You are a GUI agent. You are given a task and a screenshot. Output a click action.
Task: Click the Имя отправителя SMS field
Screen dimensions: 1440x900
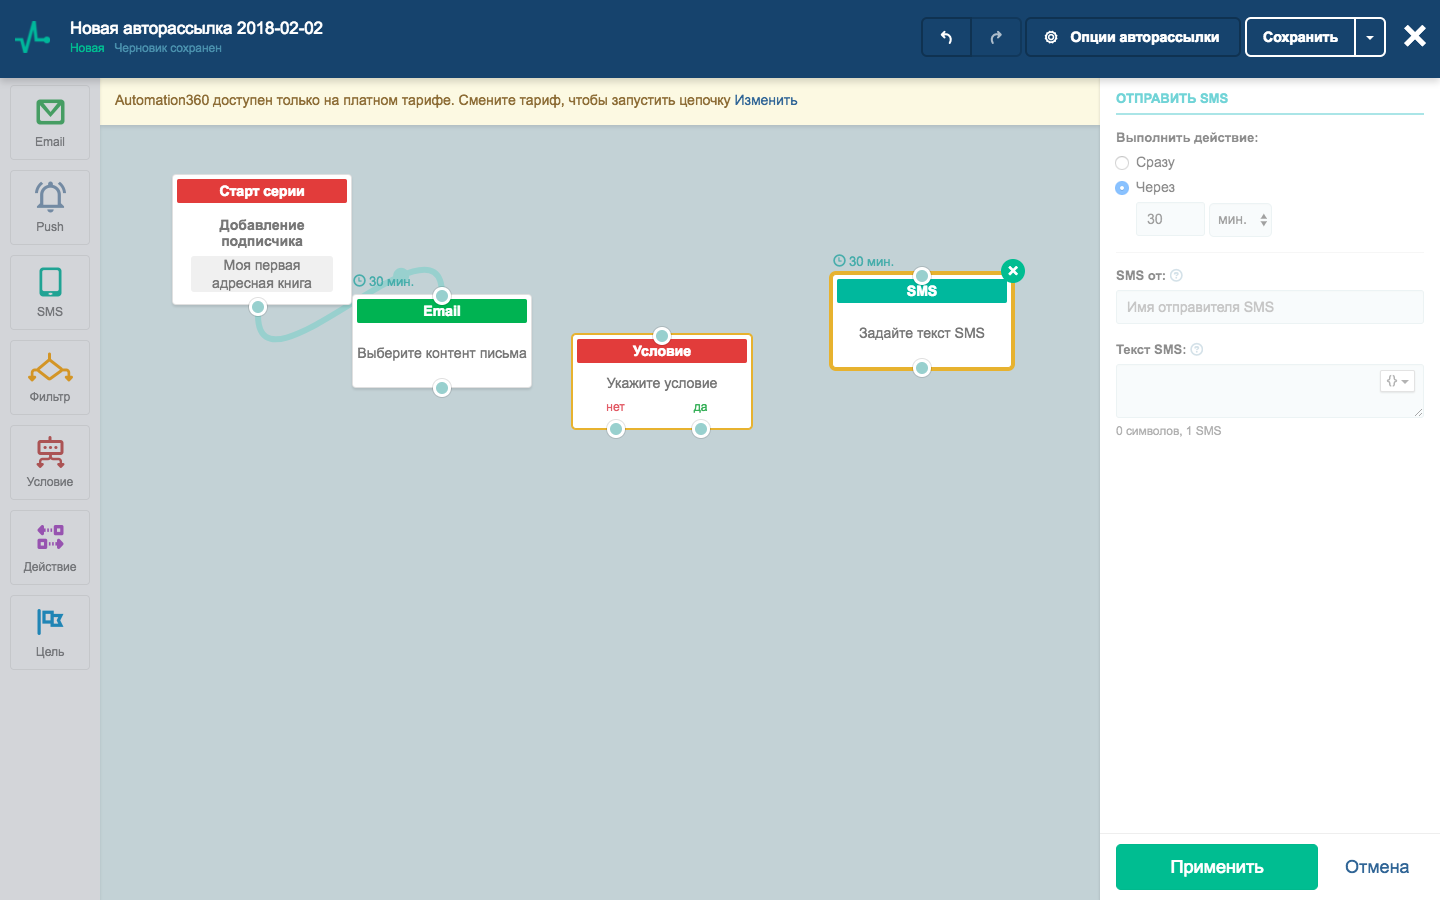point(1269,307)
